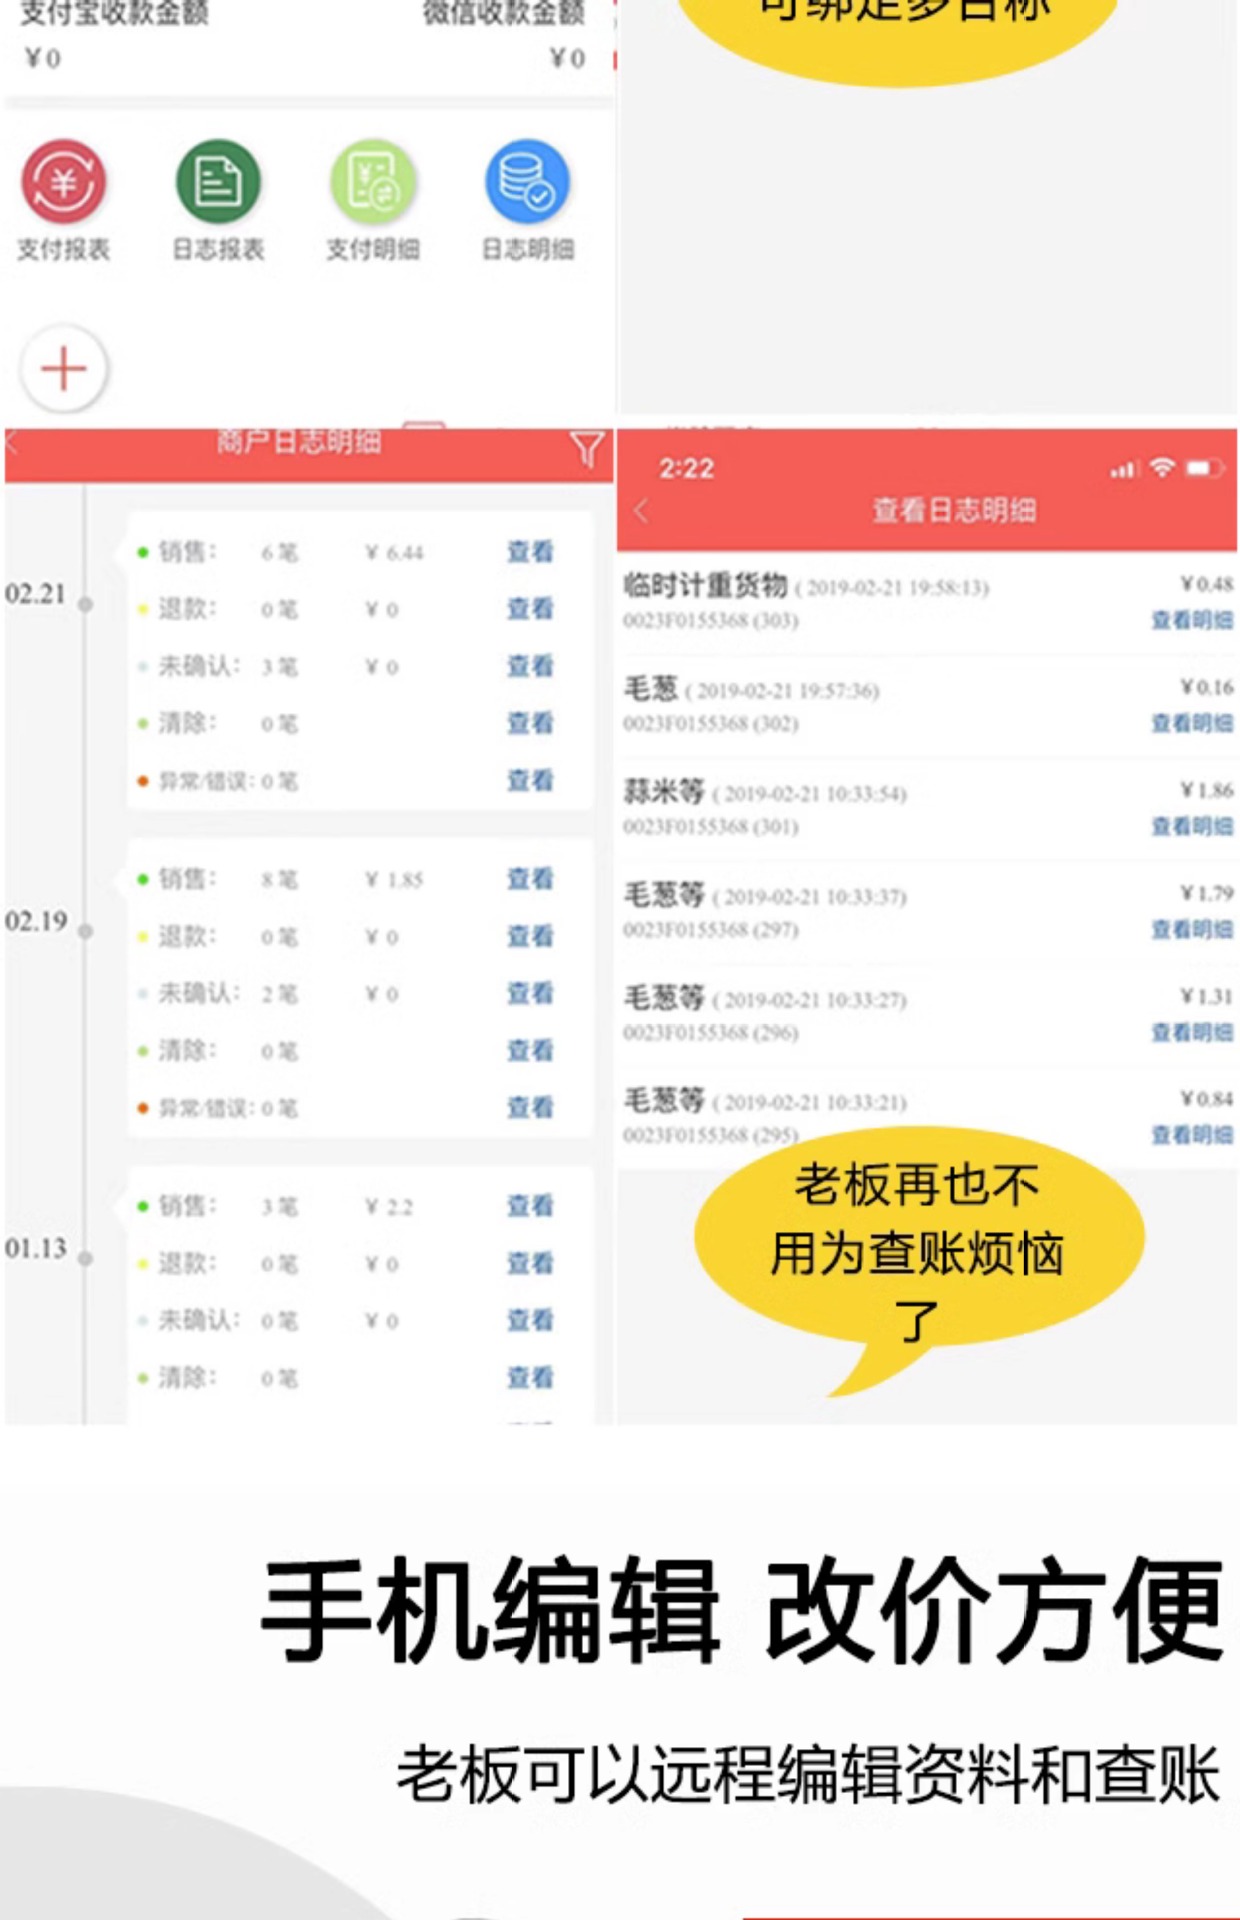Open 查看明细 for 临时计重货物

[1192, 620]
